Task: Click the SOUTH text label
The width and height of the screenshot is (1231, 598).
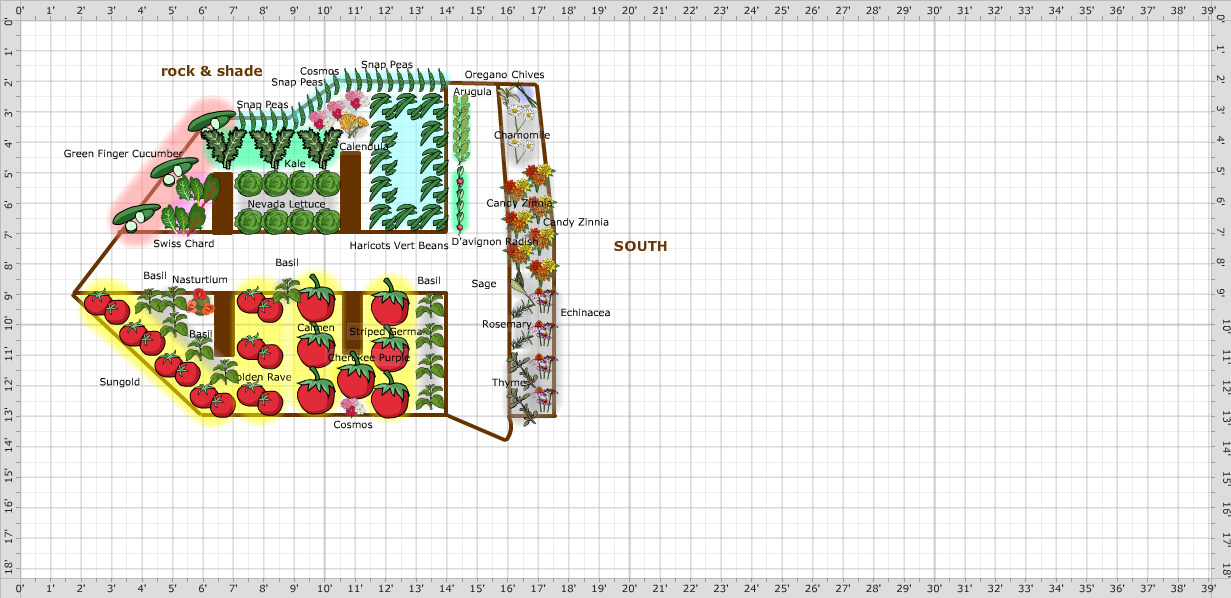Action: [x=641, y=246]
